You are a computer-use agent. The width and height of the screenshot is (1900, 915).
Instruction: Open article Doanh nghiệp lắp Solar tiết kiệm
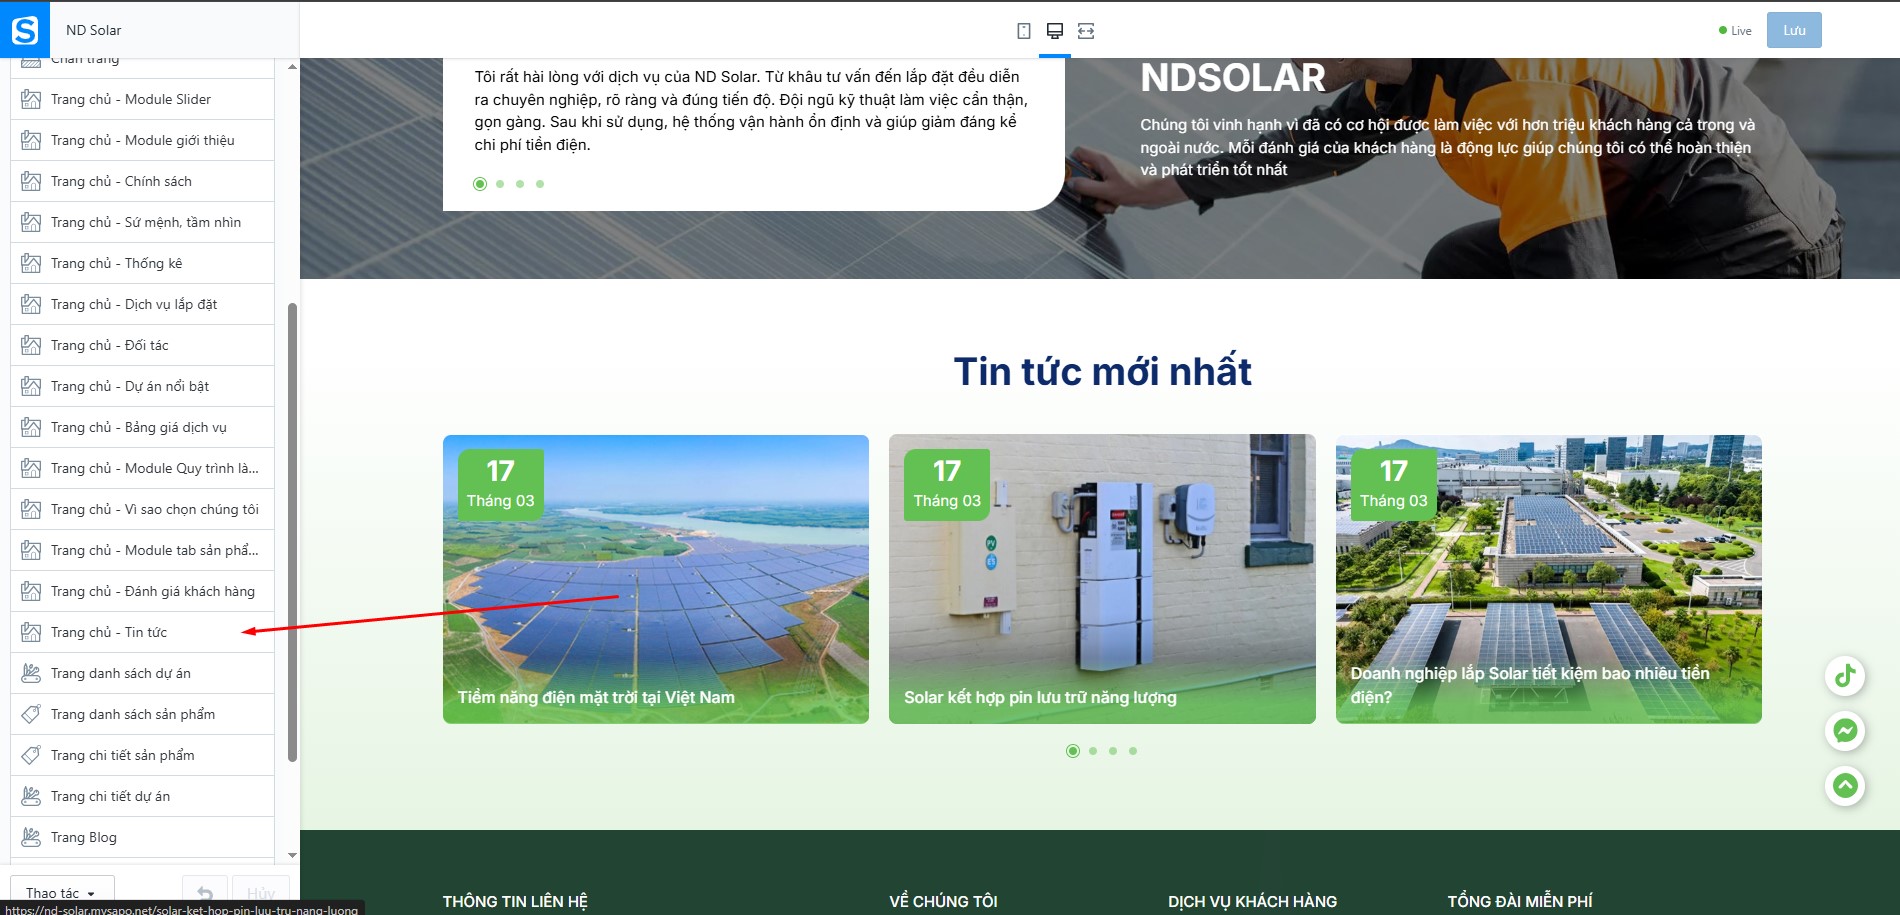click(1549, 579)
